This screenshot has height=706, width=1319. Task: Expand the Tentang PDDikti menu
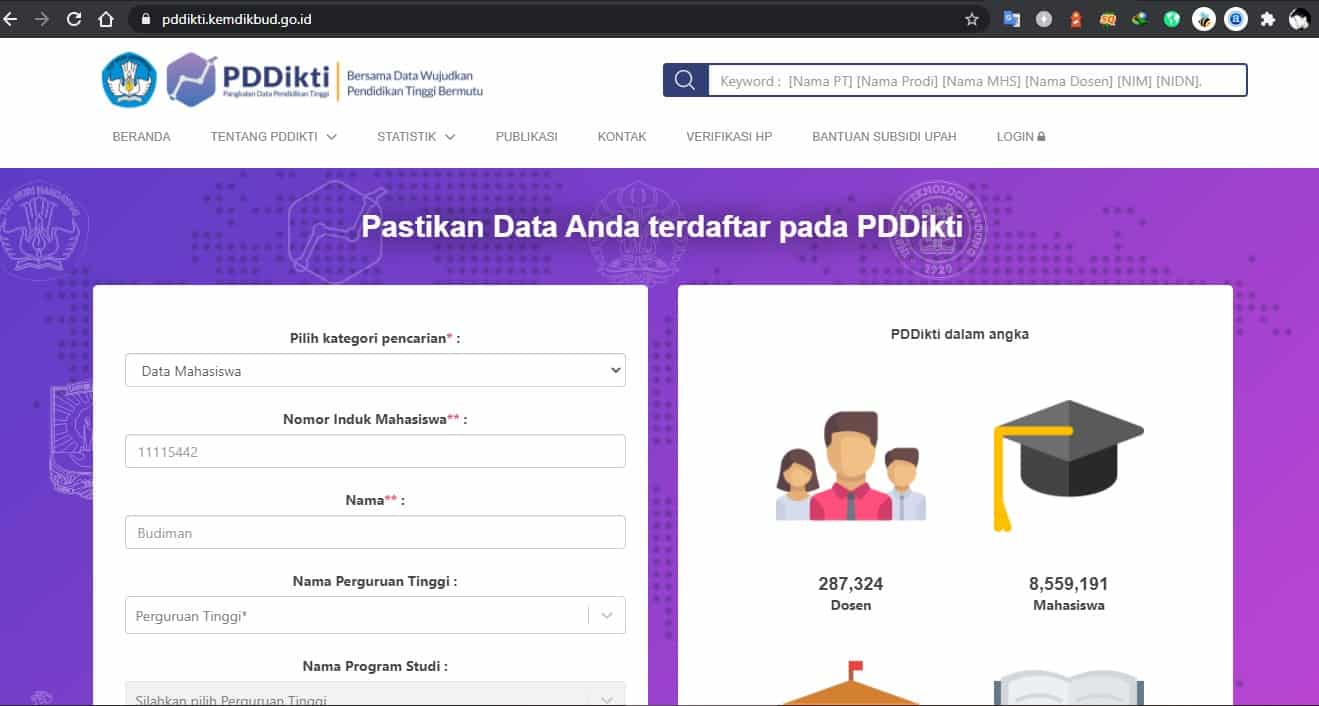pyautogui.click(x=273, y=137)
